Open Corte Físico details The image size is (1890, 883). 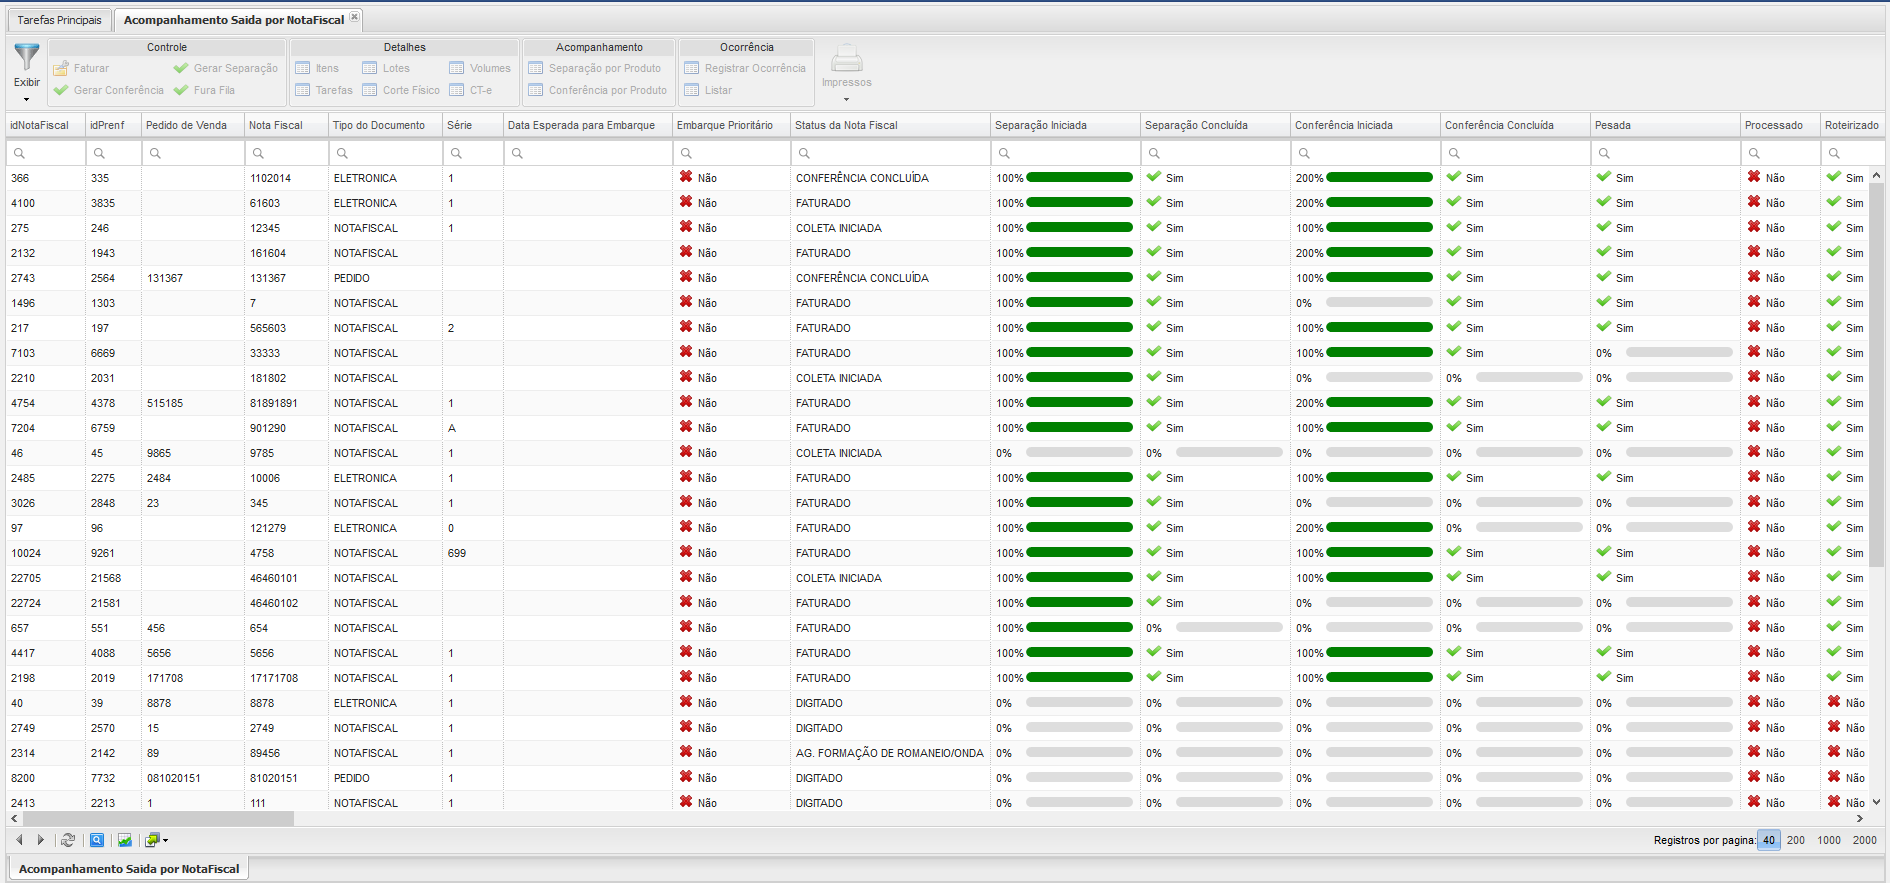point(401,90)
